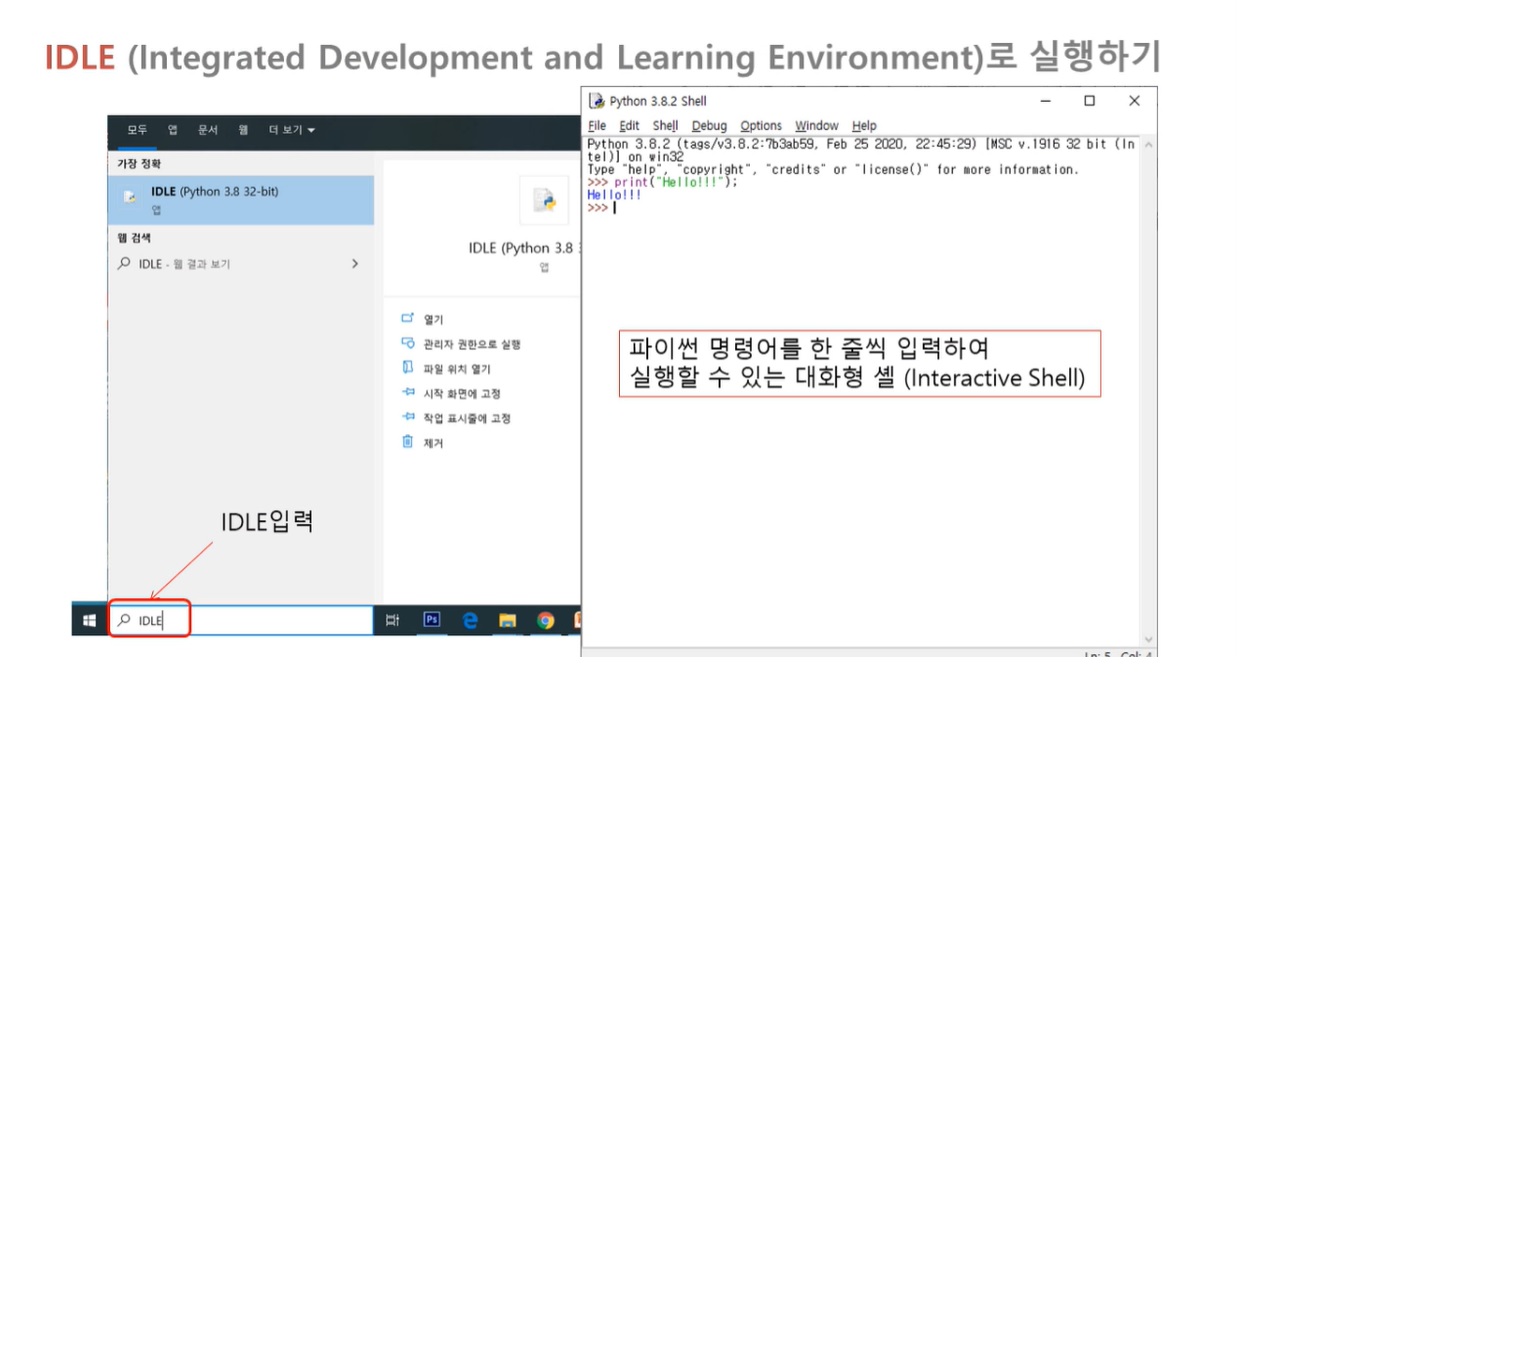Open the Window menu in Python Shell
This screenshot has height=1347, width=1524.
(817, 126)
